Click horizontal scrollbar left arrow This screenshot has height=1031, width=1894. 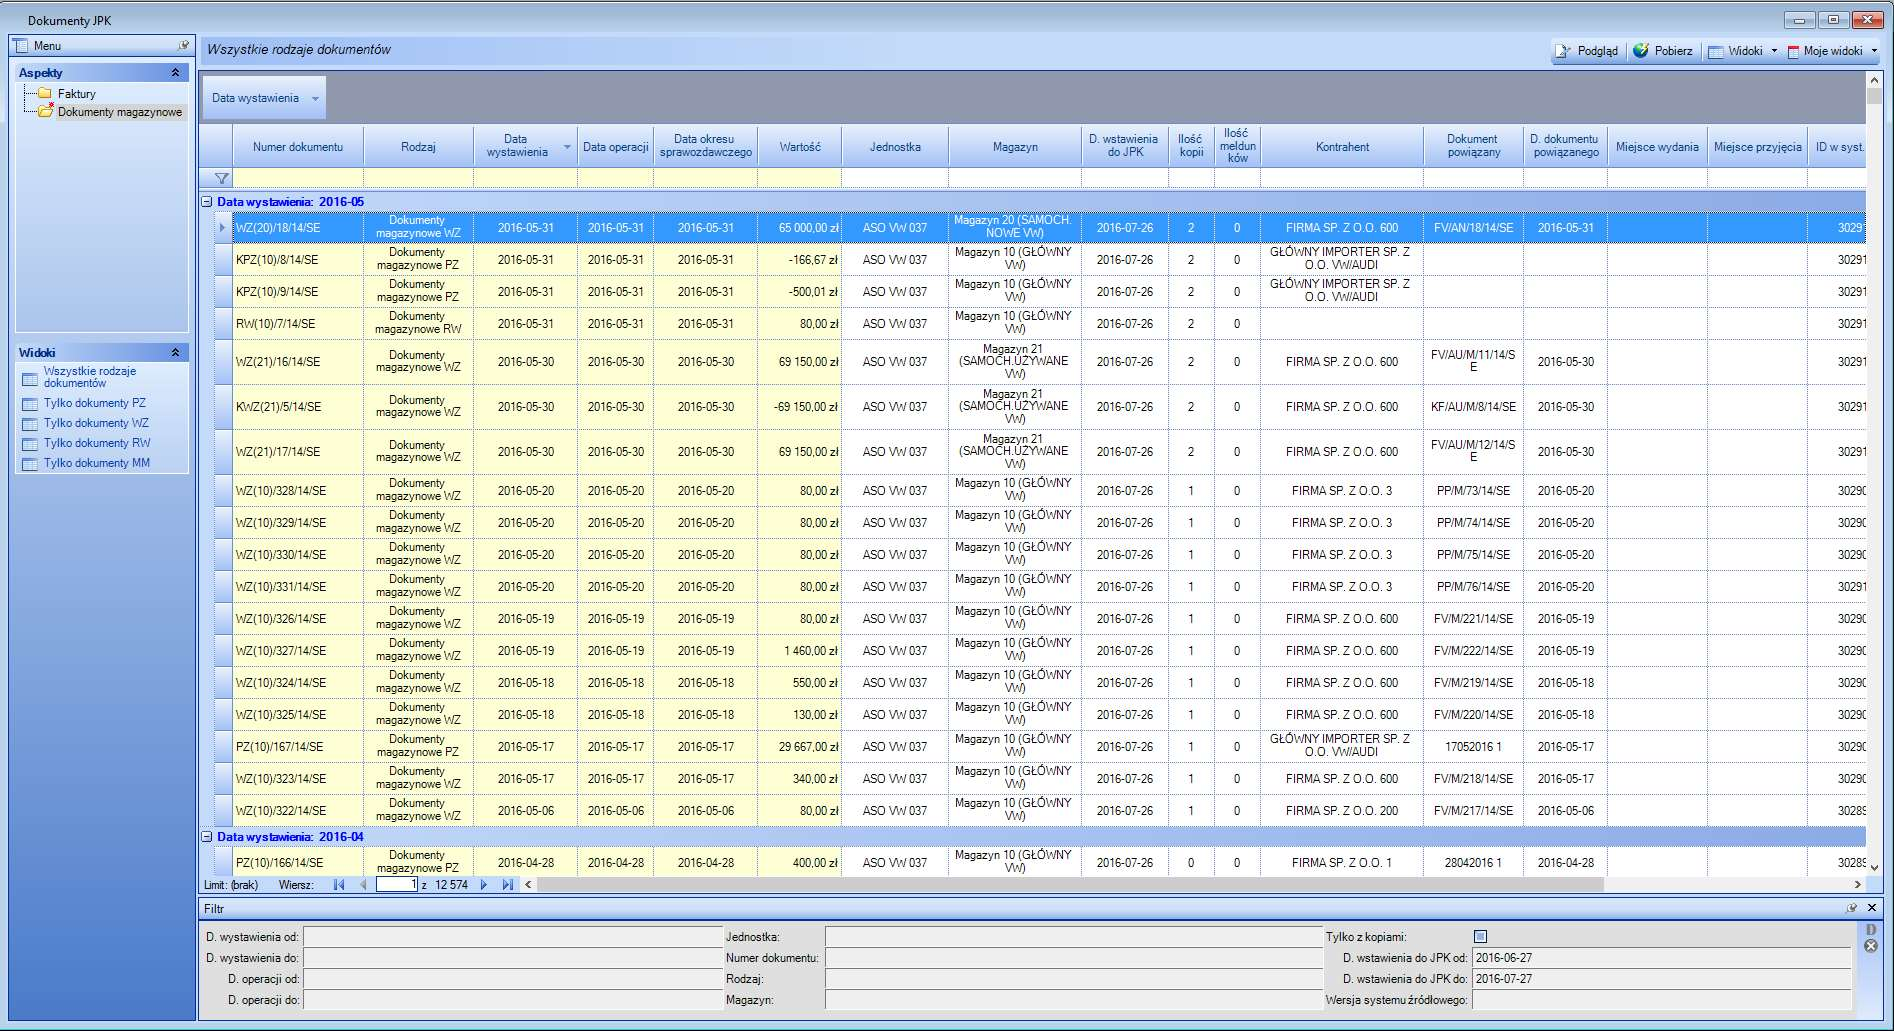coord(529,885)
